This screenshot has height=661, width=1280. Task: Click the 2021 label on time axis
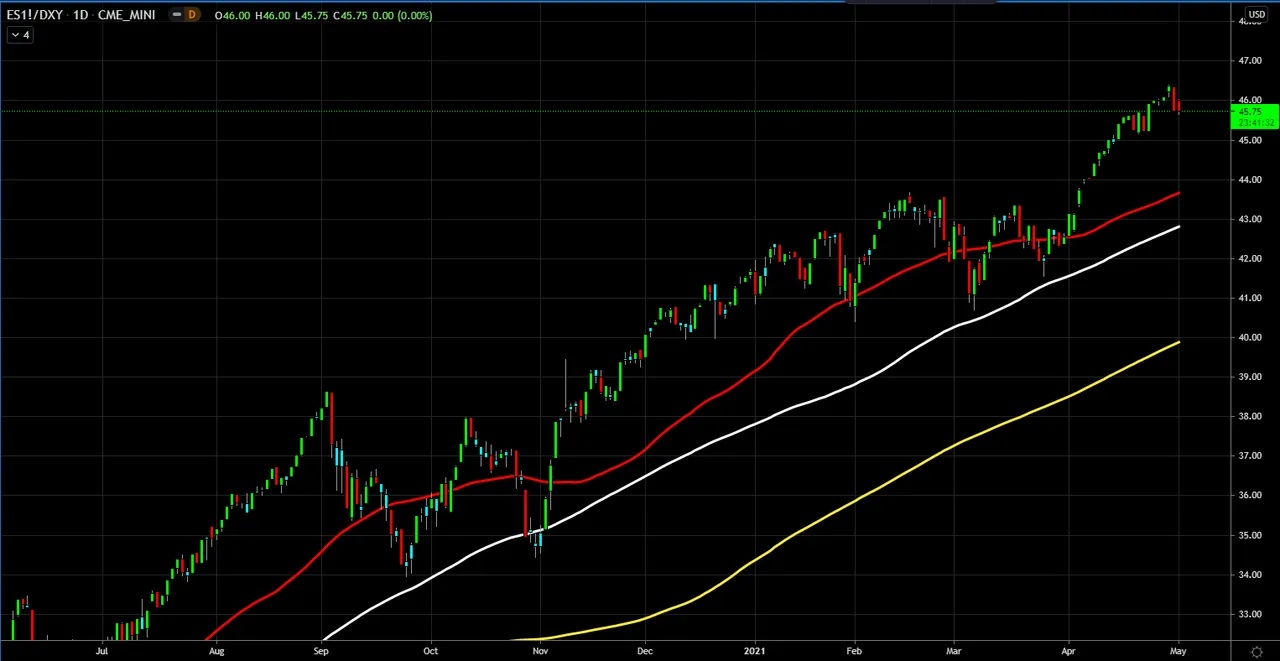pyautogui.click(x=755, y=651)
